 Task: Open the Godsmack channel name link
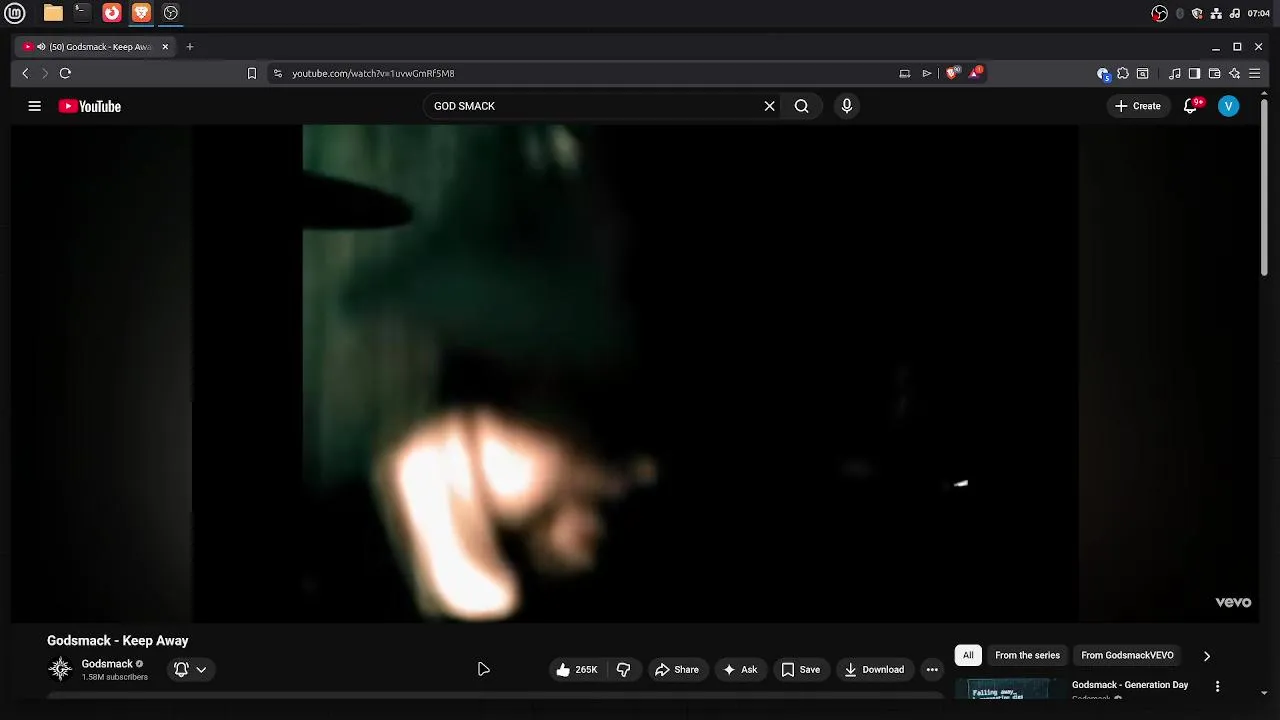(107, 664)
